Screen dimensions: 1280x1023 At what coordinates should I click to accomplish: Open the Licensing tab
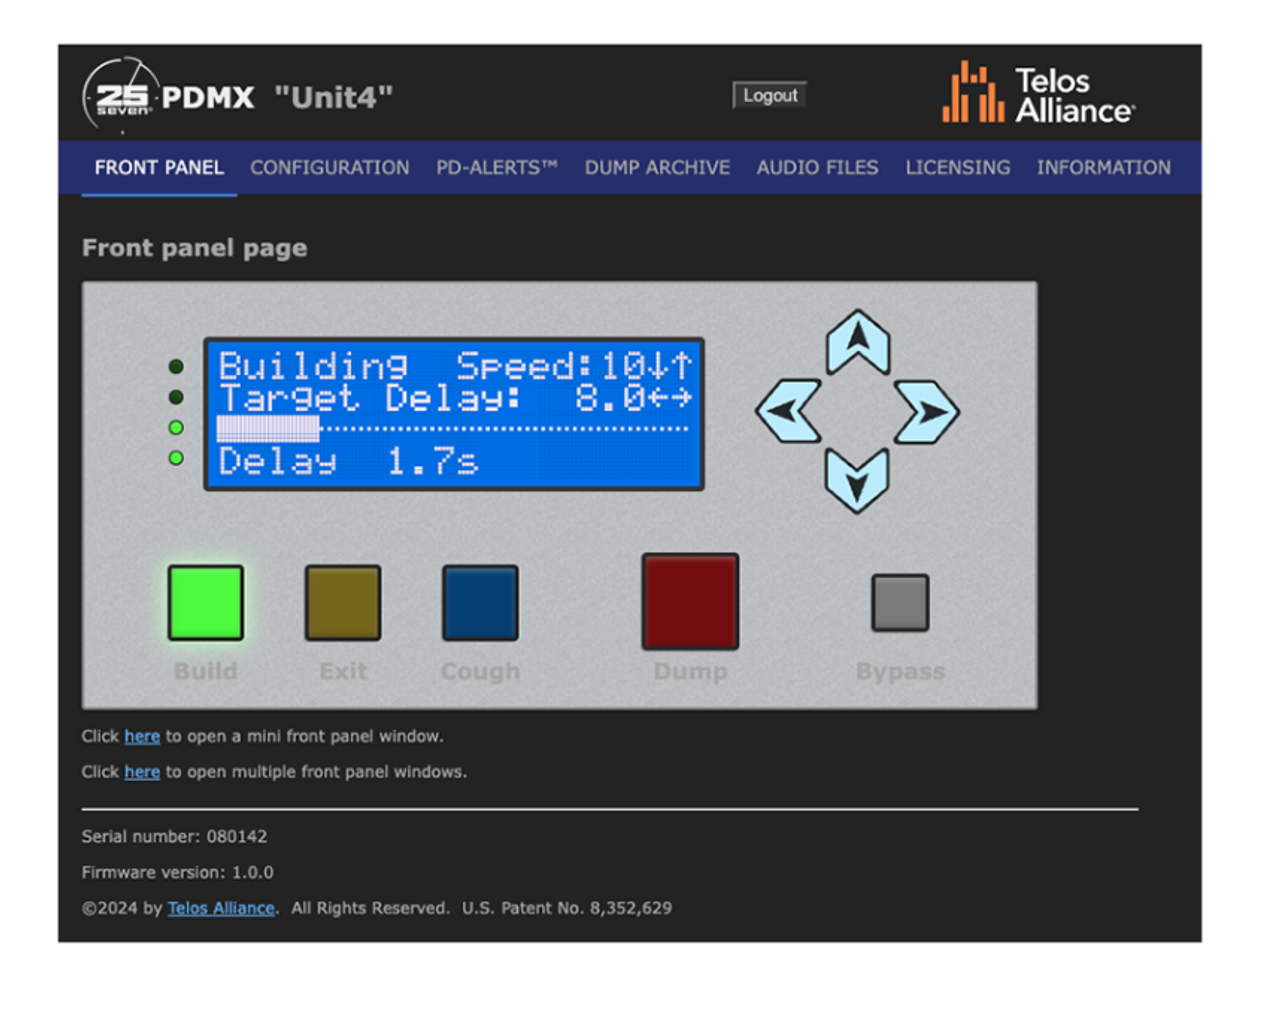[958, 167]
